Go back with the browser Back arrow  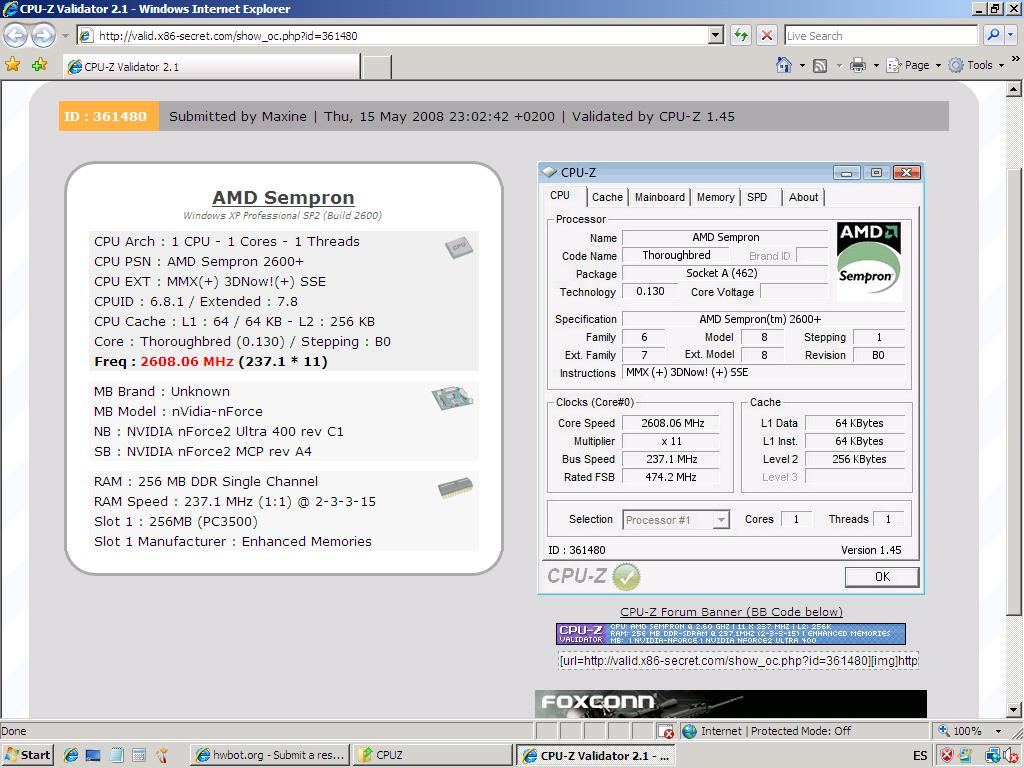16,35
